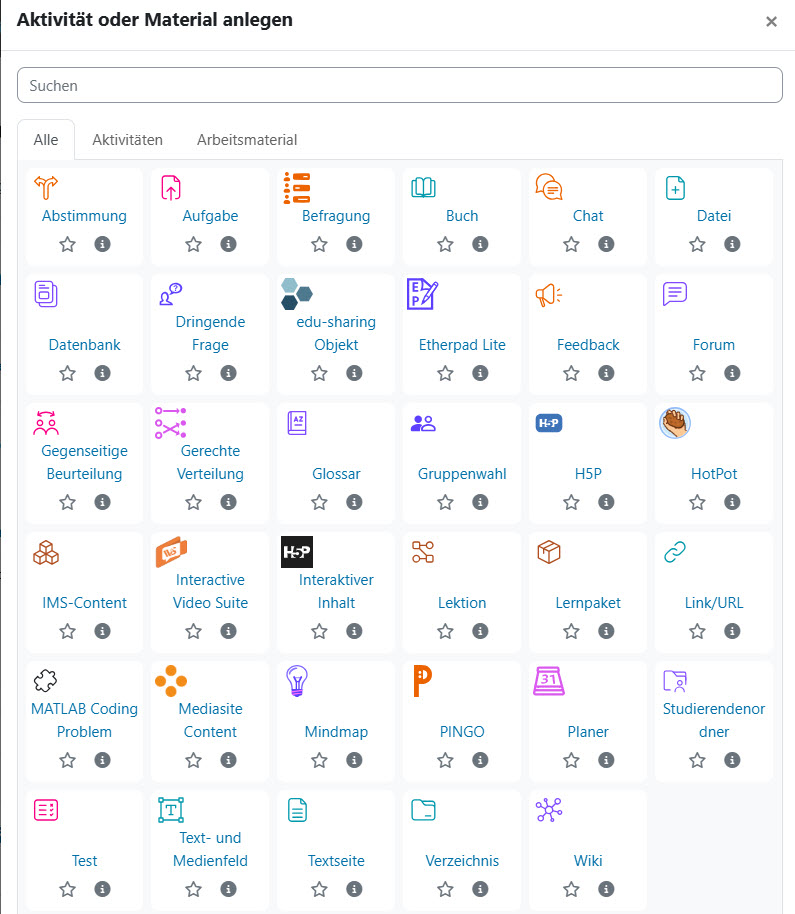Image resolution: width=795 pixels, height=914 pixels.
Task: Switch to the Aktivitäten tab
Action: coord(128,140)
